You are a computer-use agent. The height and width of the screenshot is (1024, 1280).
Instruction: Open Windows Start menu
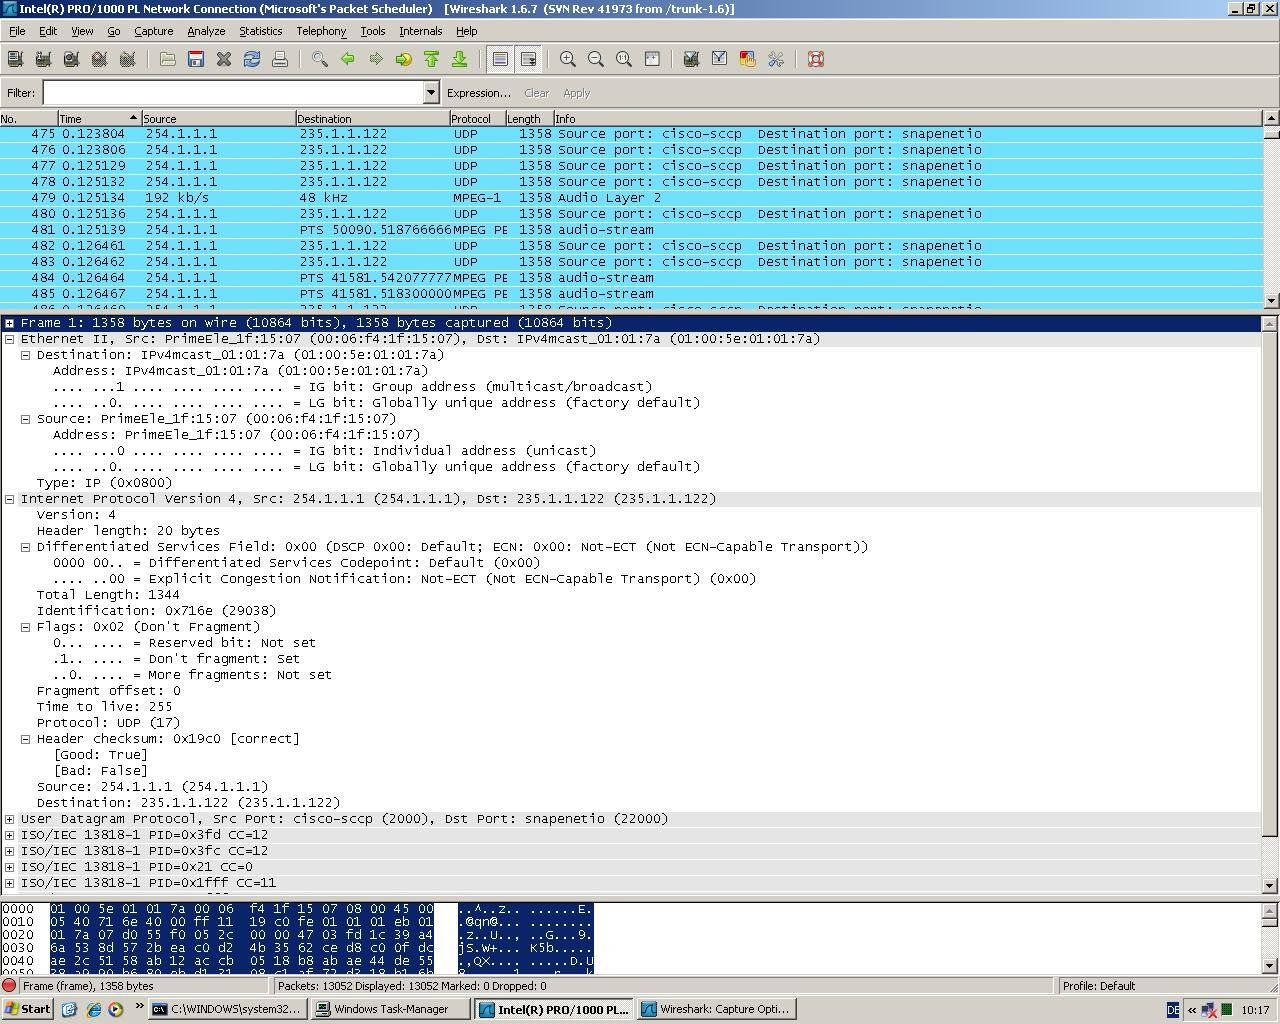coord(28,1009)
